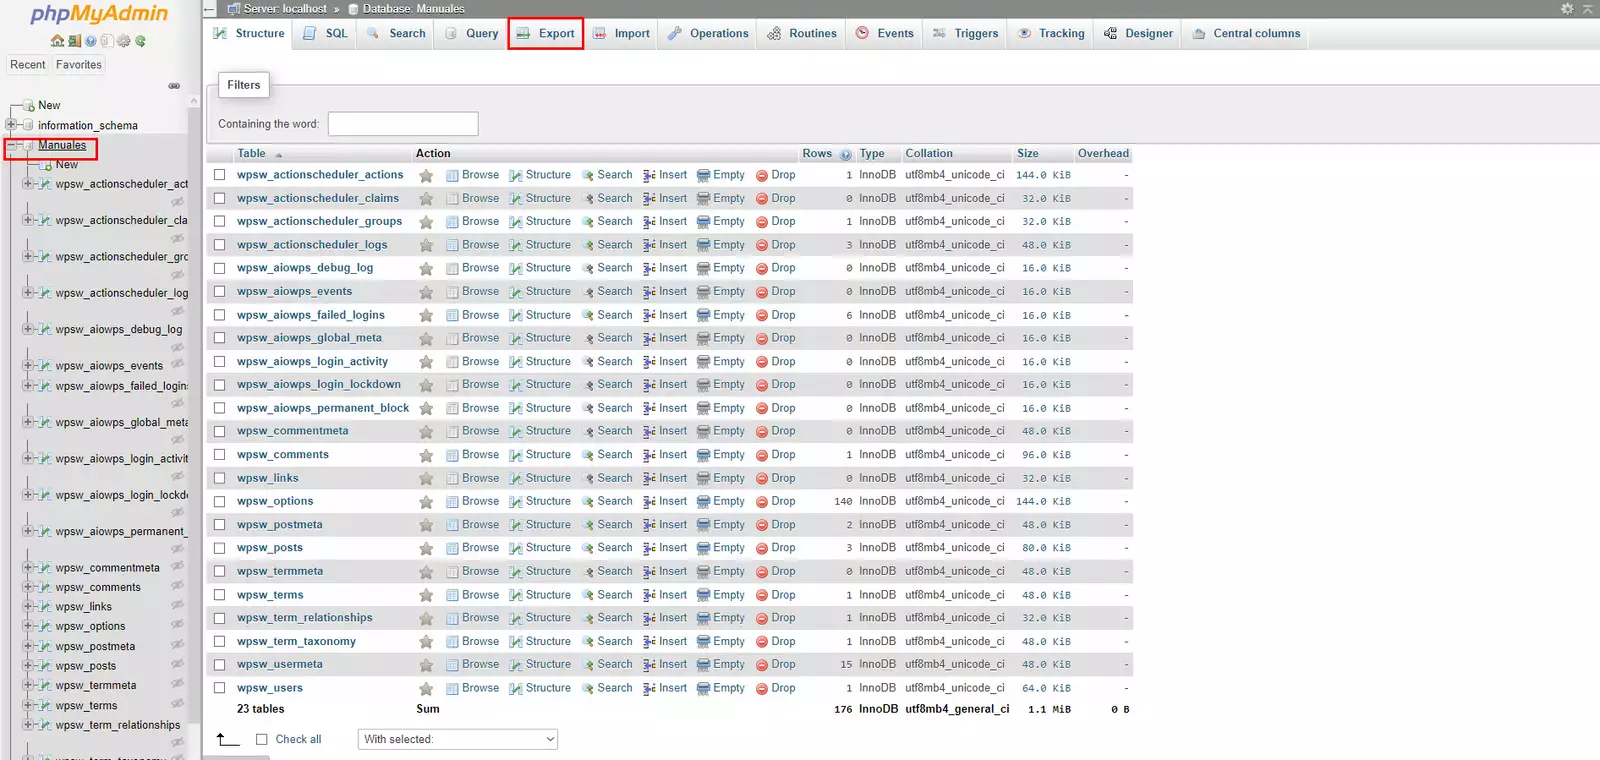Tick the checkbox for wpsw_users table
This screenshot has height=760, width=1600.
pyautogui.click(x=220, y=688)
